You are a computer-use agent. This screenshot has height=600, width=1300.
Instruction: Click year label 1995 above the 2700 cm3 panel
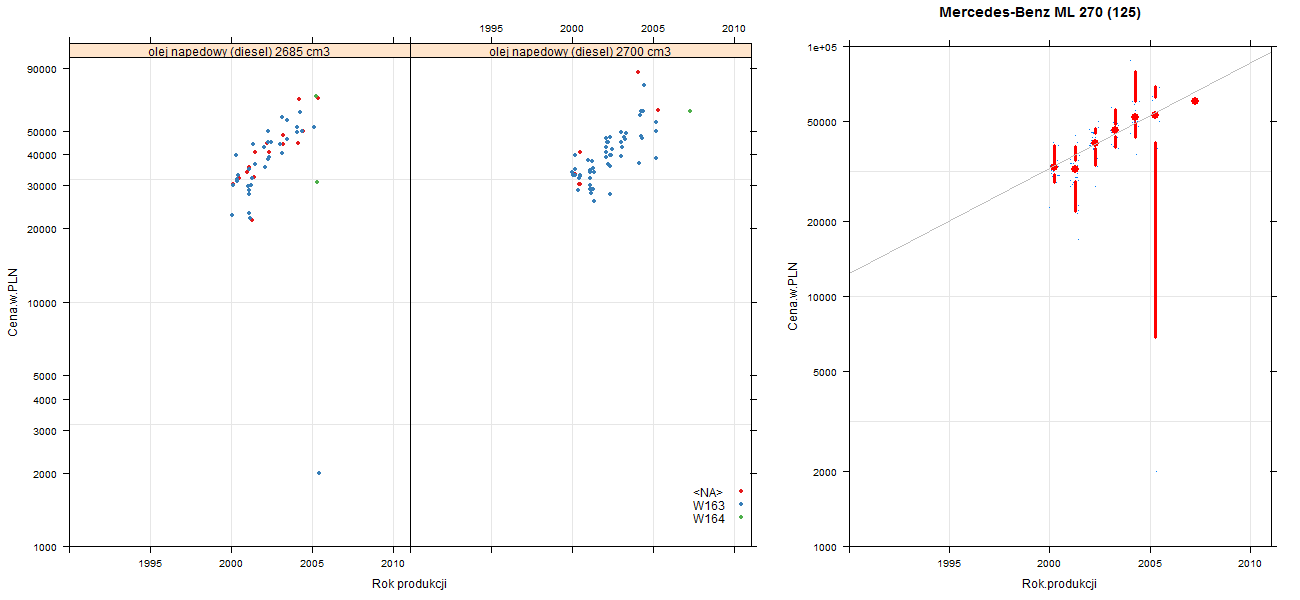(x=491, y=28)
